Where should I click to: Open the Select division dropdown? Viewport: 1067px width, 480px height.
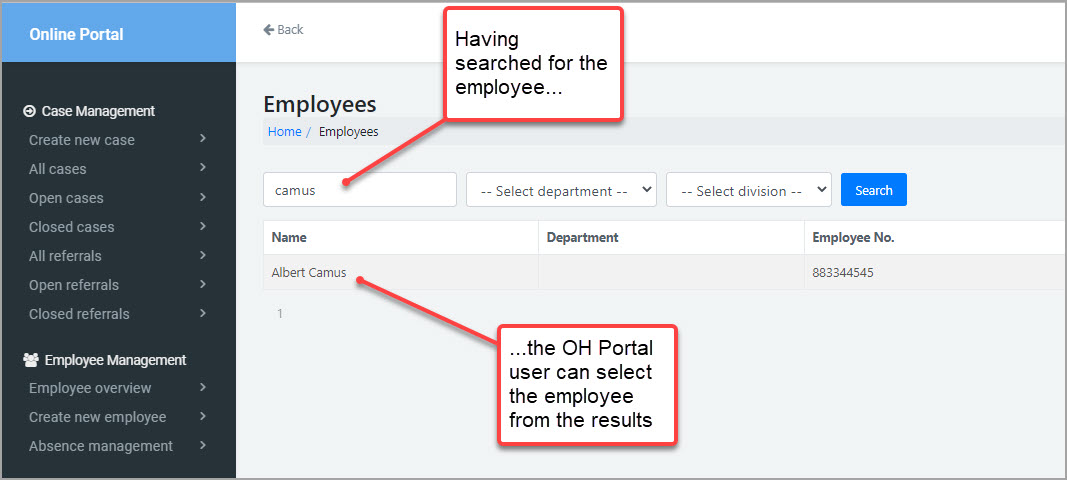tap(749, 190)
